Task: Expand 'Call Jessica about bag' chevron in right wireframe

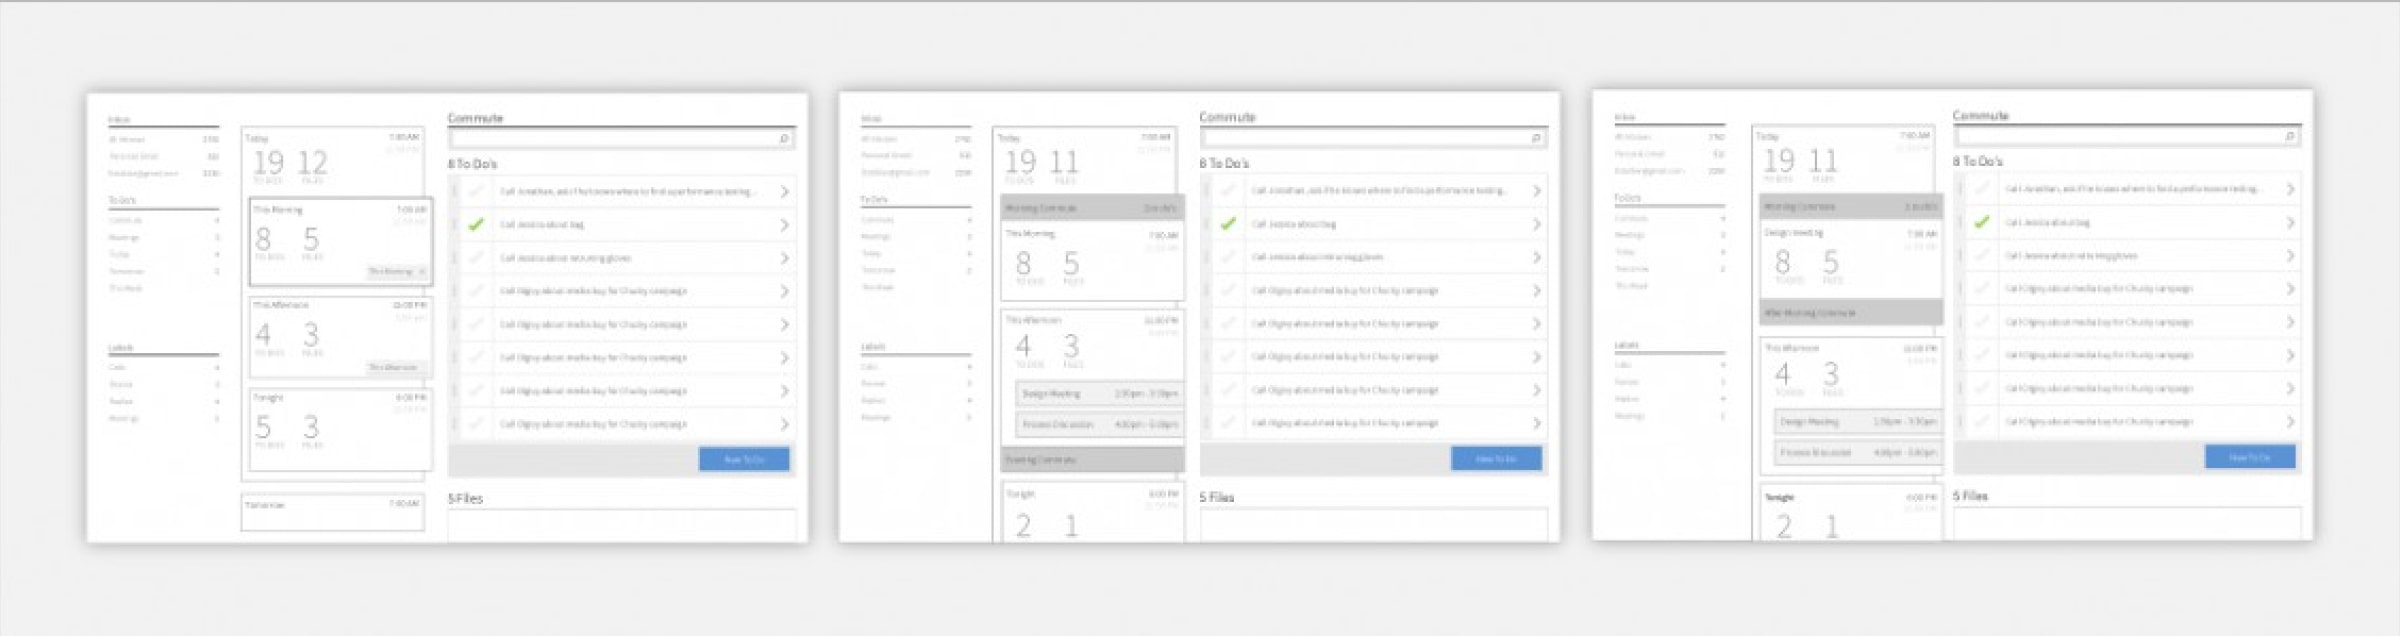Action: (x=2289, y=222)
